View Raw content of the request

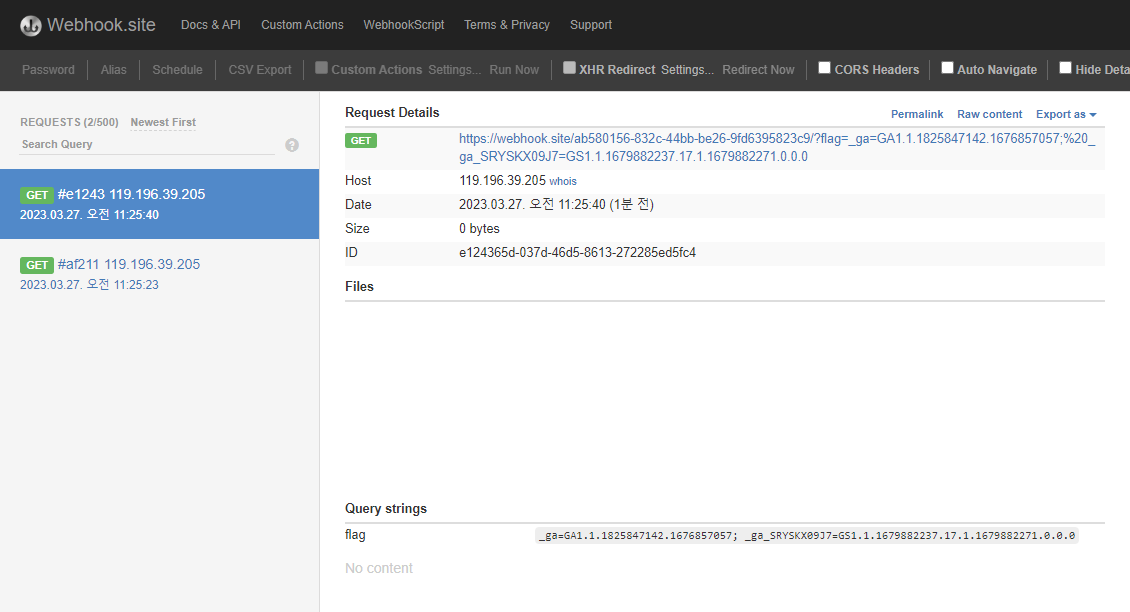coord(989,114)
